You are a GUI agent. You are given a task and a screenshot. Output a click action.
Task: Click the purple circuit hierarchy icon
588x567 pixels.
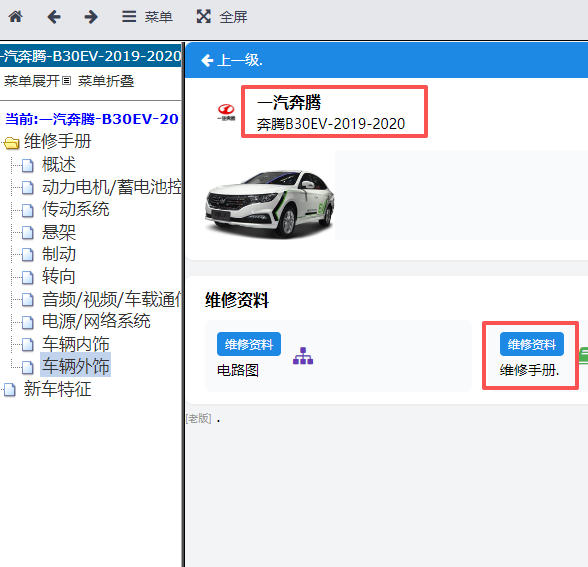click(x=303, y=356)
